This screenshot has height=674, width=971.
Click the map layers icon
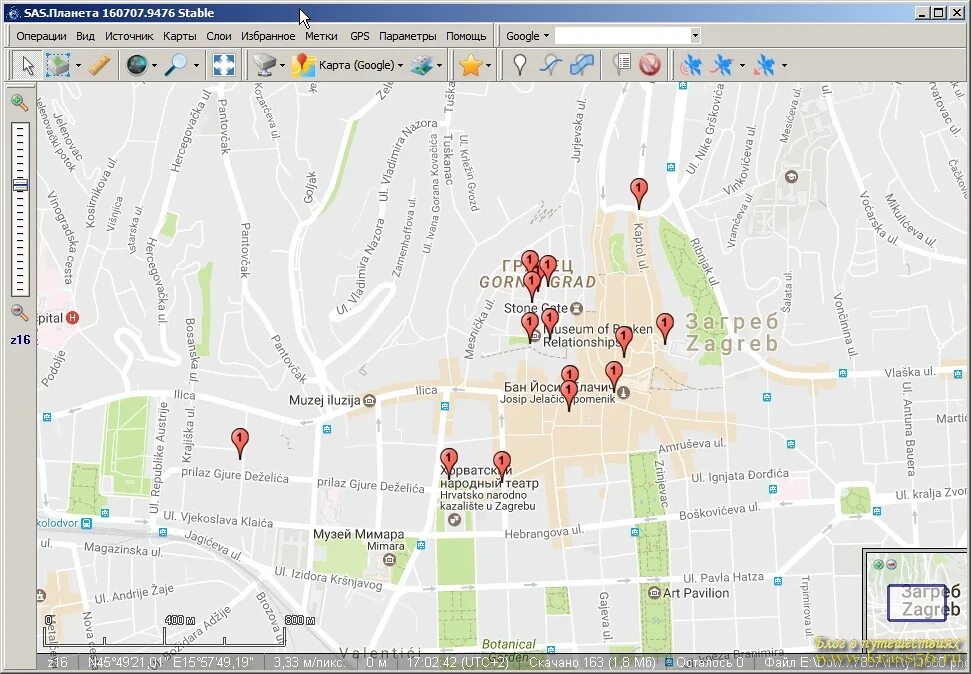[x=422, y=64]
